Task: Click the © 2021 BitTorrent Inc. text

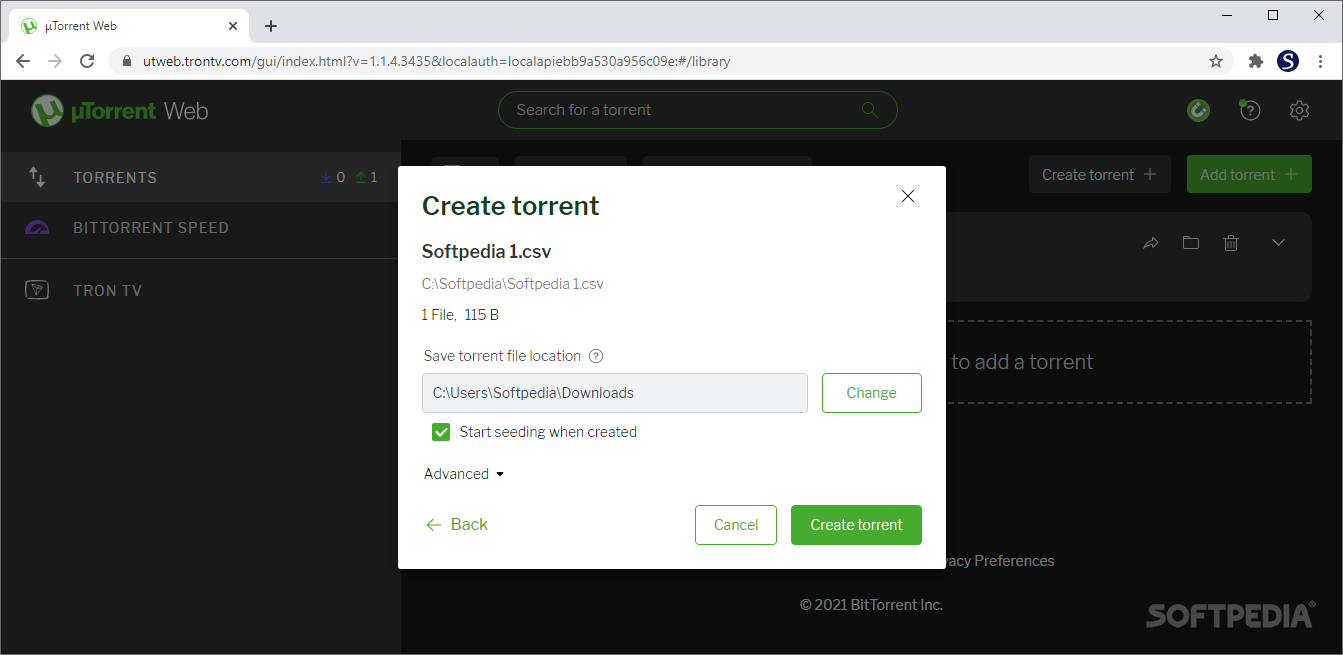Action: (x=871, y=605)
